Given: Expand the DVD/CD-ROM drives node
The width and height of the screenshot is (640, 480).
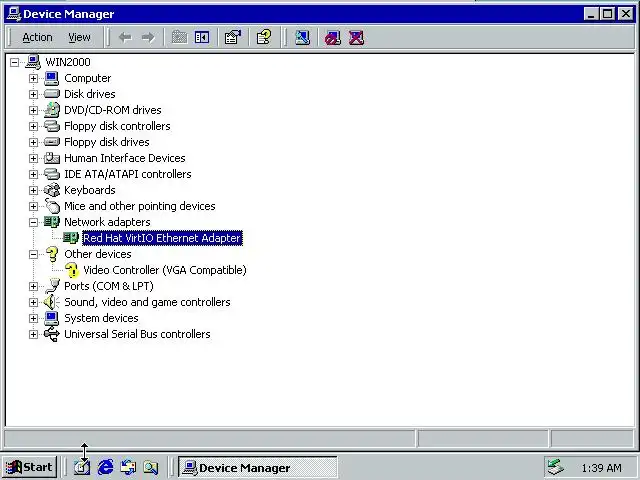Looking at the screenshot, I should click(x=33, y=110).
